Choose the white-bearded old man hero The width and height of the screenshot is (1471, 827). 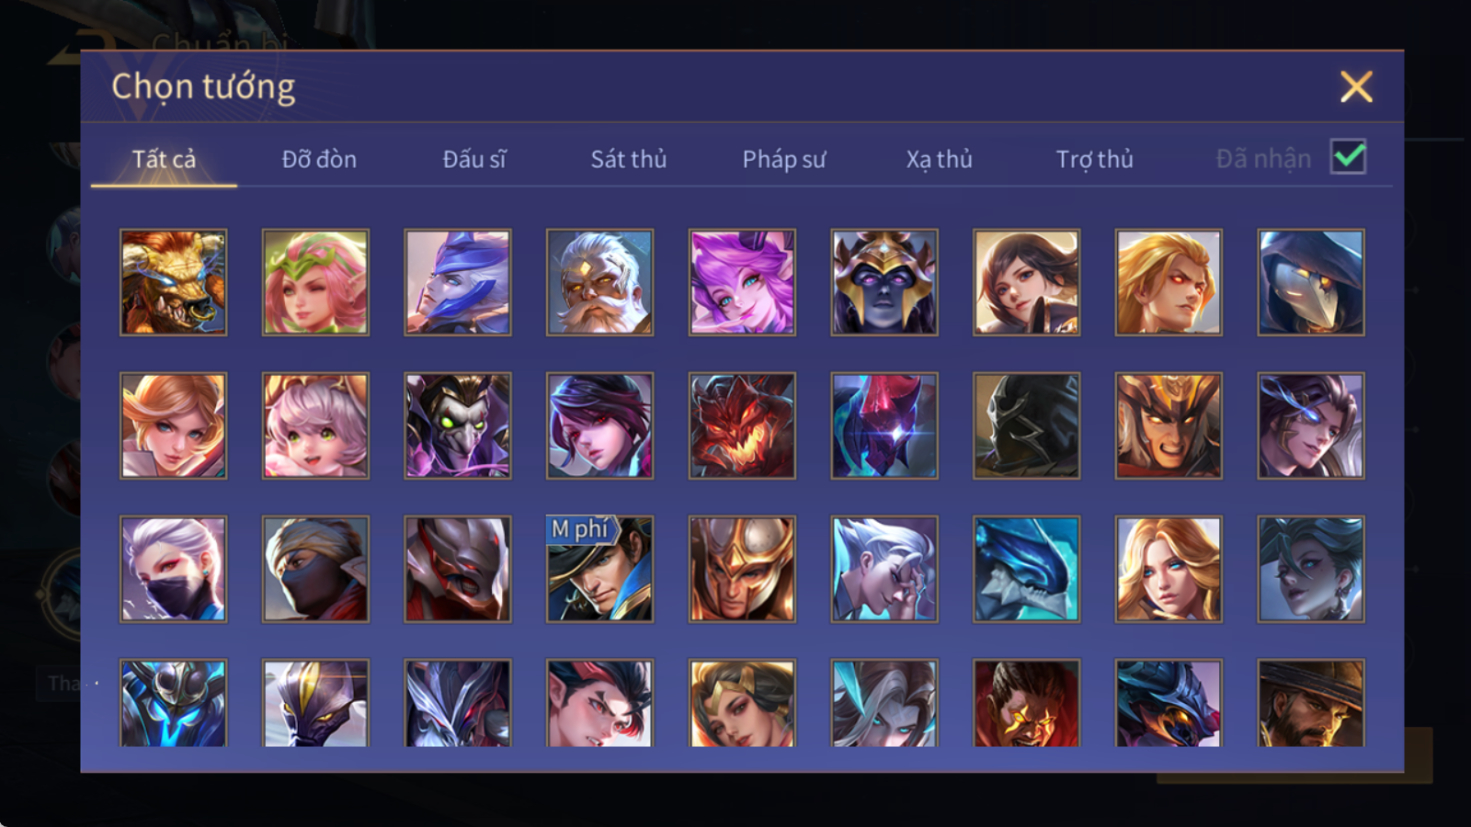point(600,282)
